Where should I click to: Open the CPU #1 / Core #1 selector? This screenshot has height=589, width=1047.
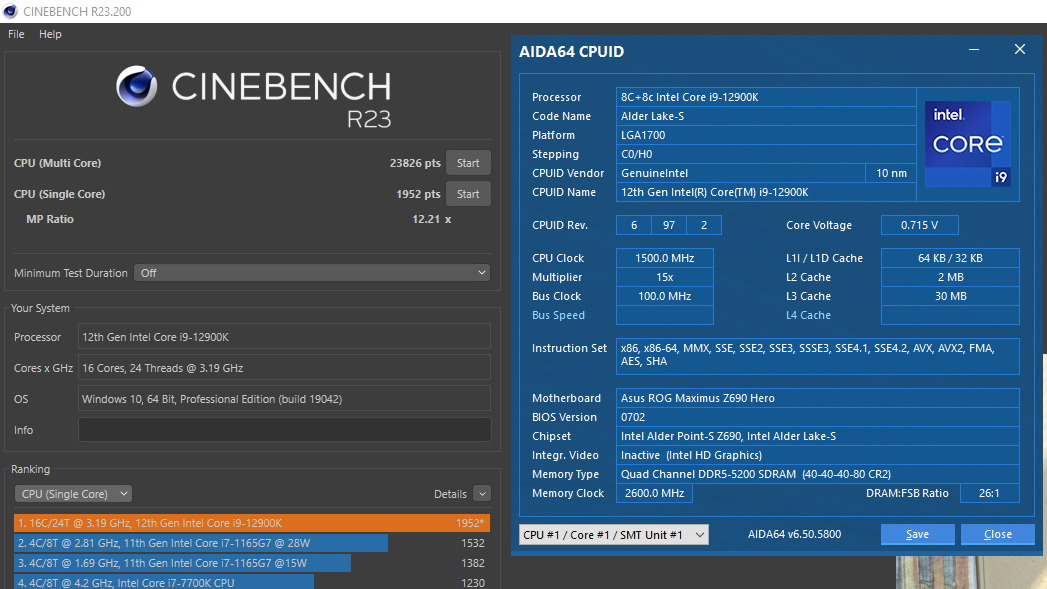tap(614, 534)
